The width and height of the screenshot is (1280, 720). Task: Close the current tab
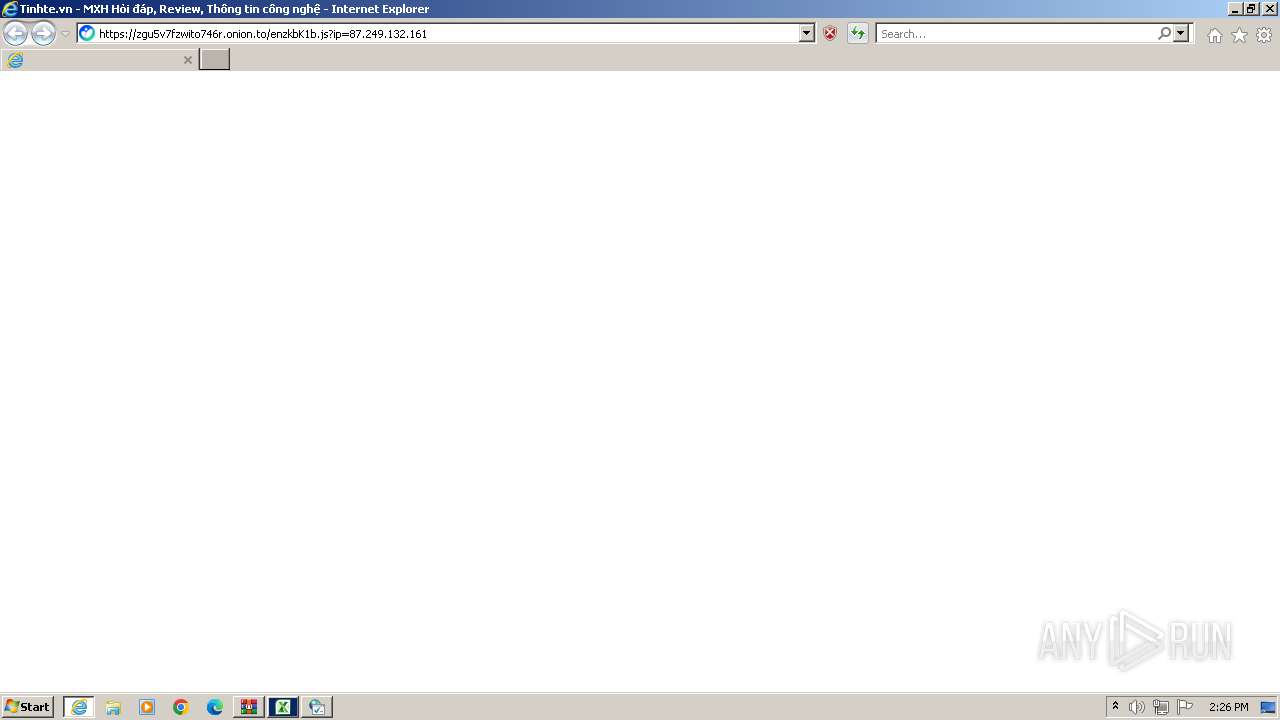click(x=187, y=60)
